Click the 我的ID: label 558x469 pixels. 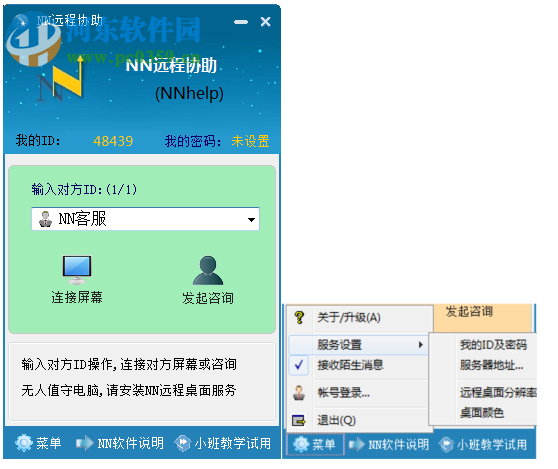coord(38,140)
